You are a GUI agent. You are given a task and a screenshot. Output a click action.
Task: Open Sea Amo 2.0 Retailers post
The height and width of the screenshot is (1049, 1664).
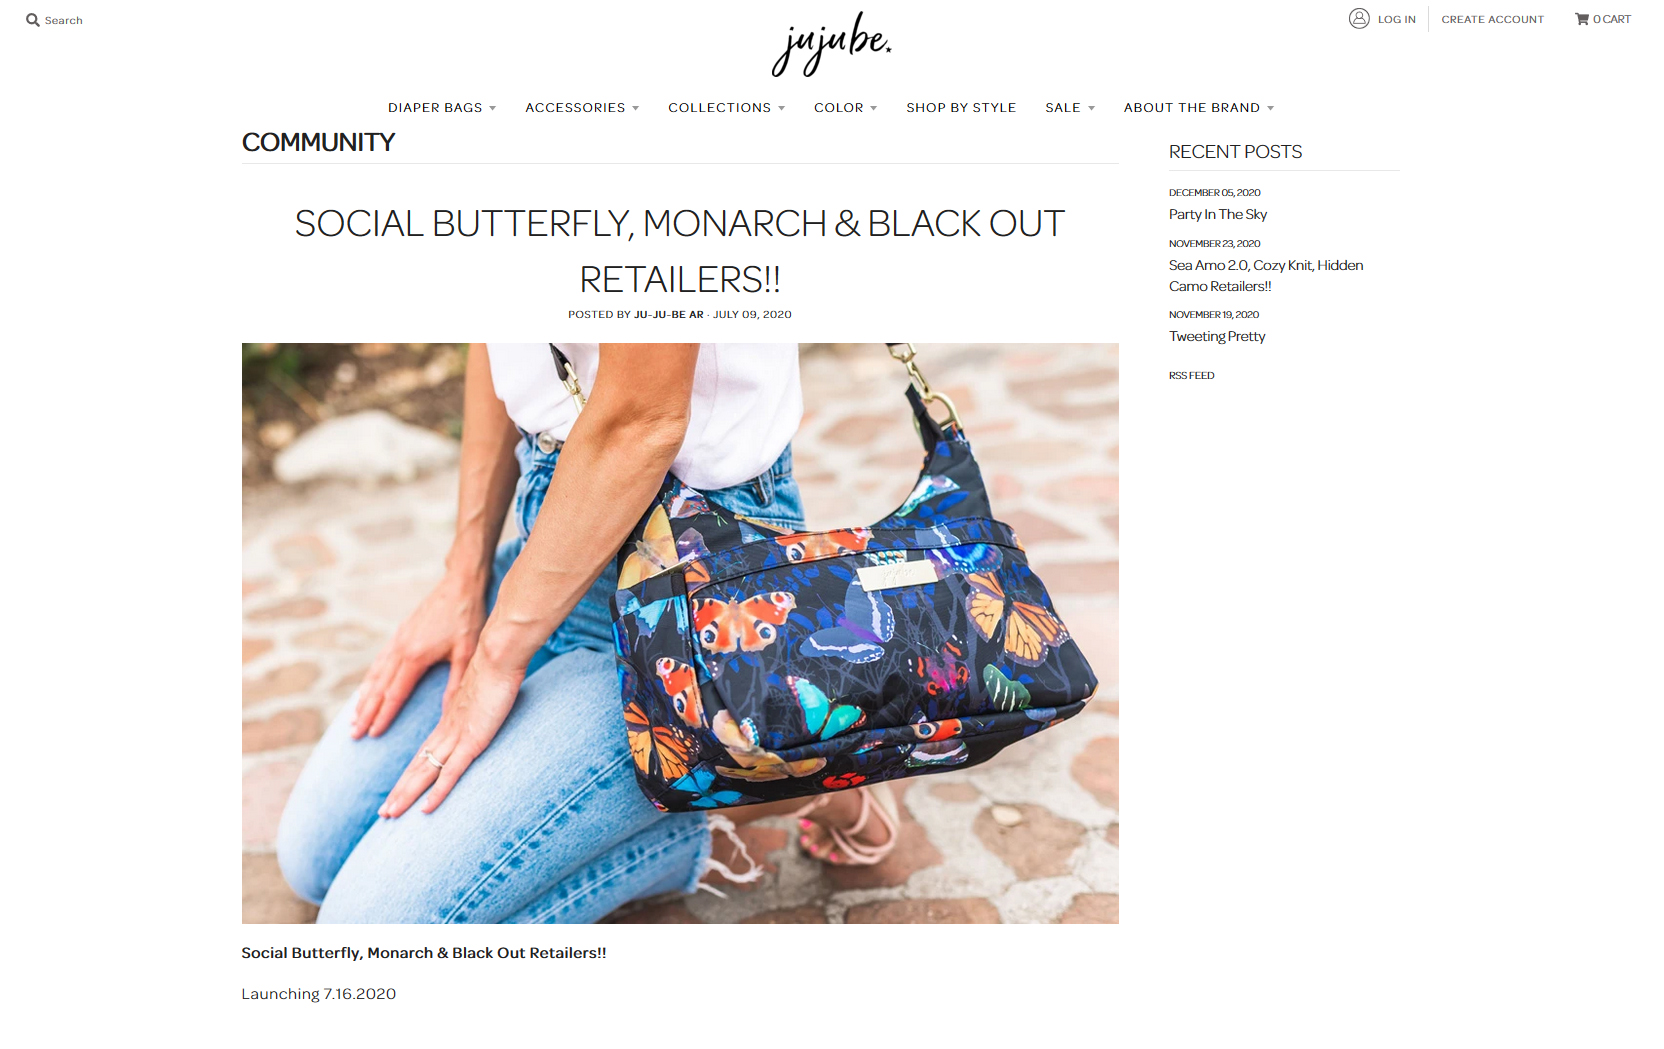pyautogui.click(x=1265, y=275)
